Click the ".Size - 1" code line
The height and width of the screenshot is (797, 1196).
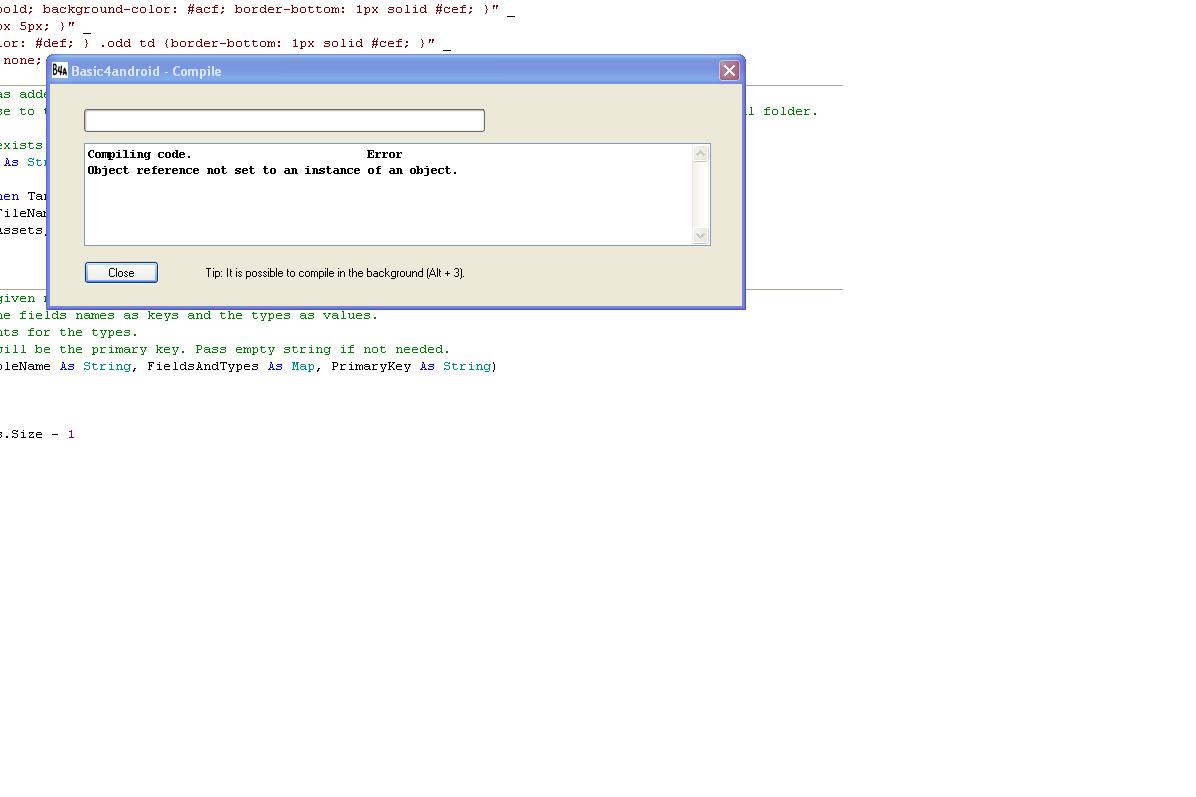pos(37,435)
